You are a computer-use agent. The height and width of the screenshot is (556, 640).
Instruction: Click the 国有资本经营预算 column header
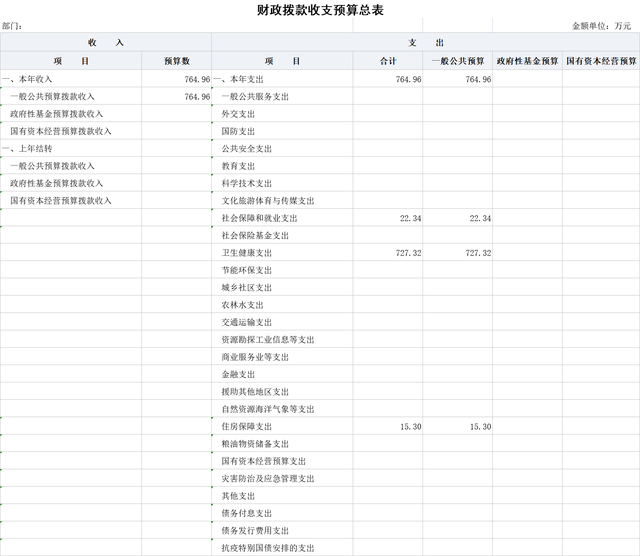(600, 61)
